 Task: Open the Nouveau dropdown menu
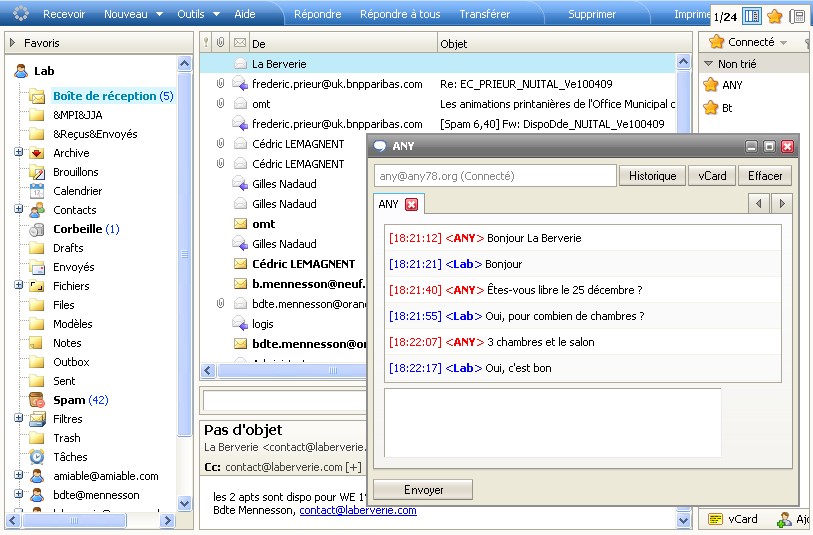tap(132, 14)
